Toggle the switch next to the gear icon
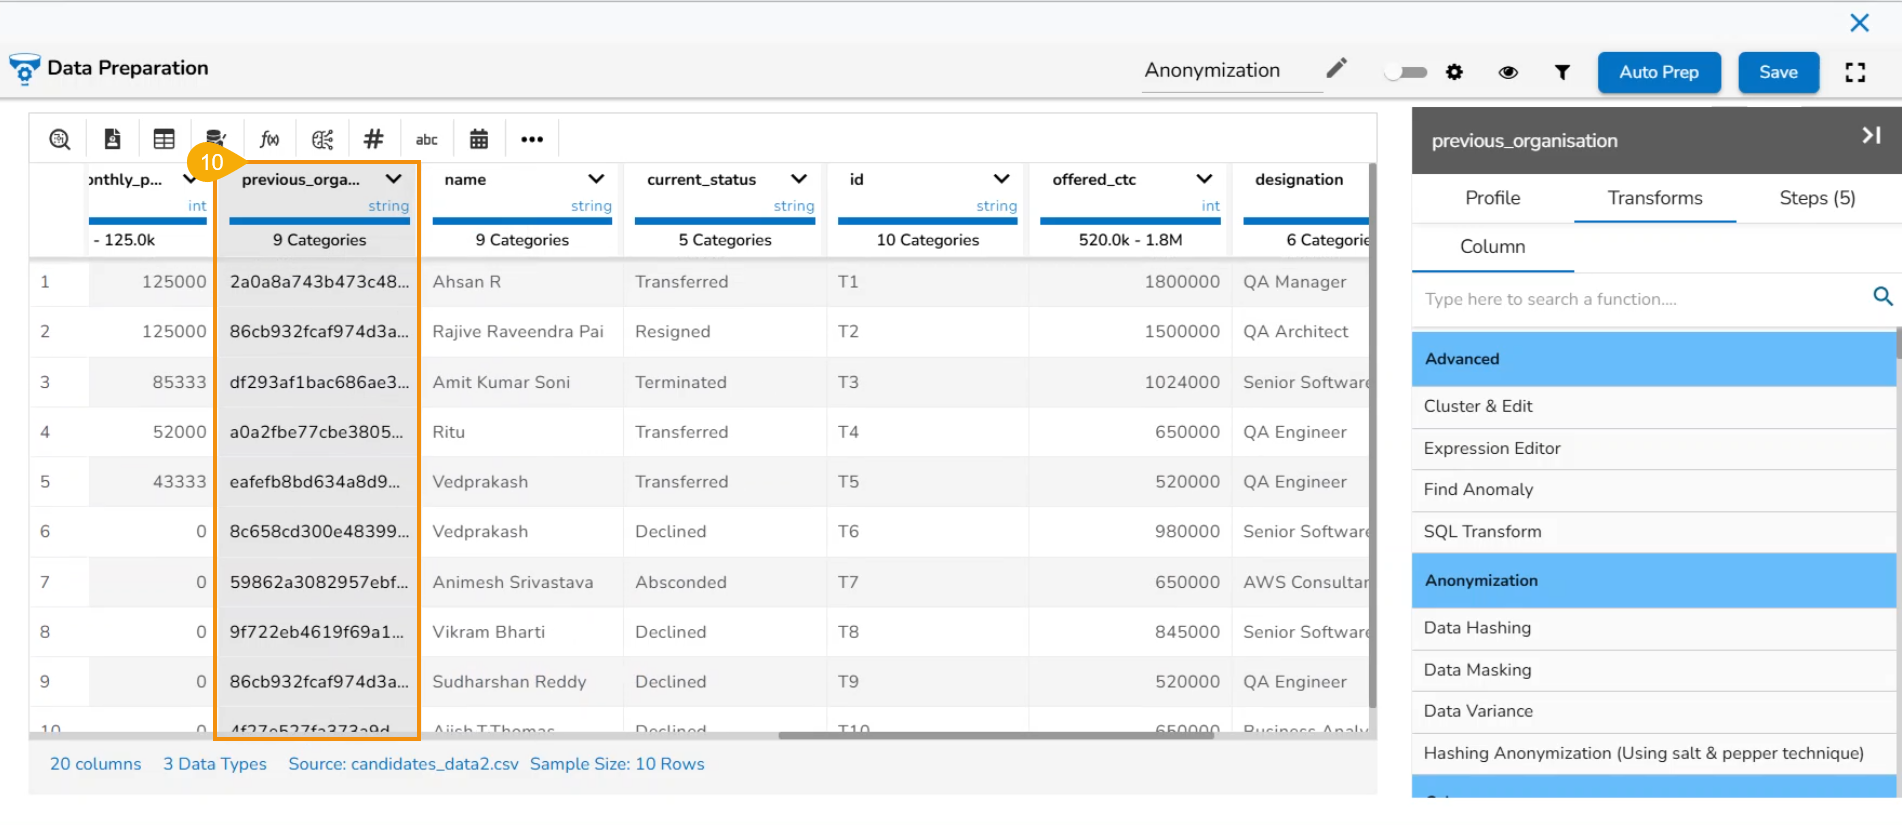 (x=1405, y=72)
